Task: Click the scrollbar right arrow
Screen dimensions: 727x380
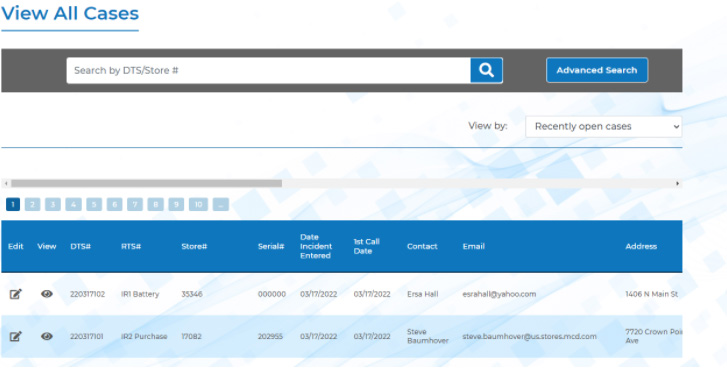Action: [677, 184]
